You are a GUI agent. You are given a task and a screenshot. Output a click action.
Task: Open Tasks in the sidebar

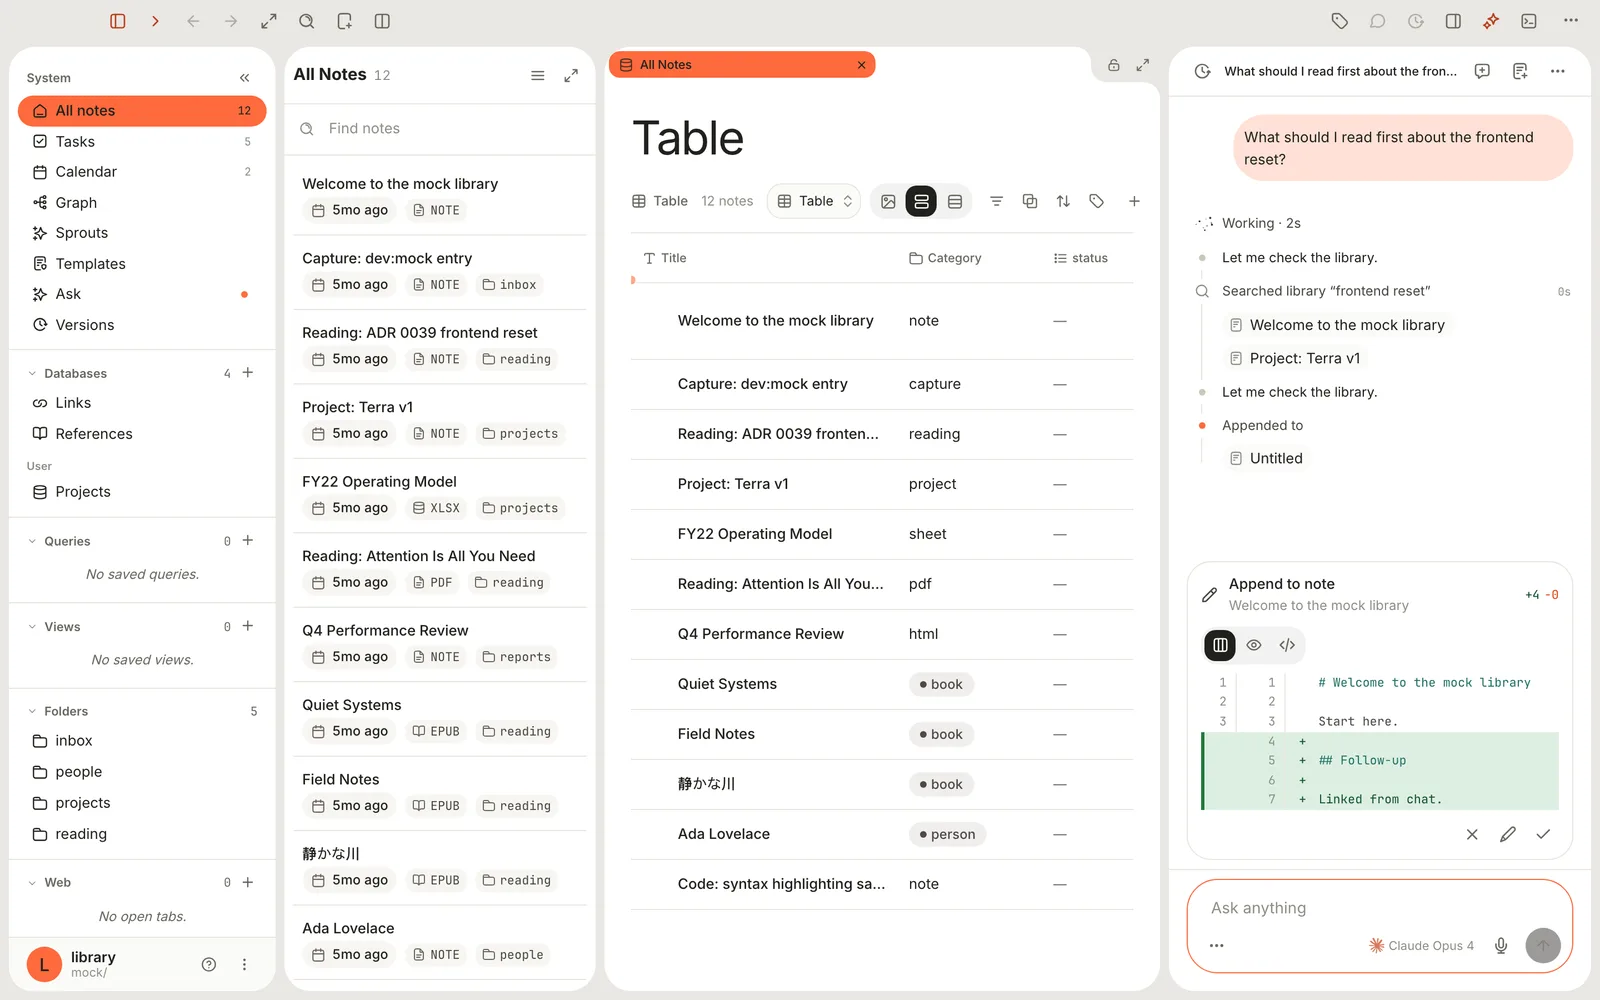click(142, 142)
